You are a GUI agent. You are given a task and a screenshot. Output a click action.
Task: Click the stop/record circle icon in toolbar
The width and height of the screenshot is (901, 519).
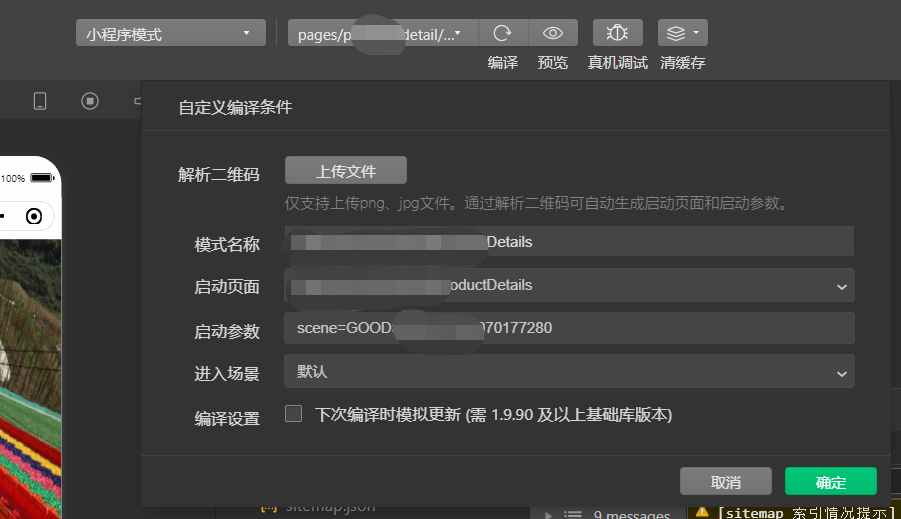point(90,101)
